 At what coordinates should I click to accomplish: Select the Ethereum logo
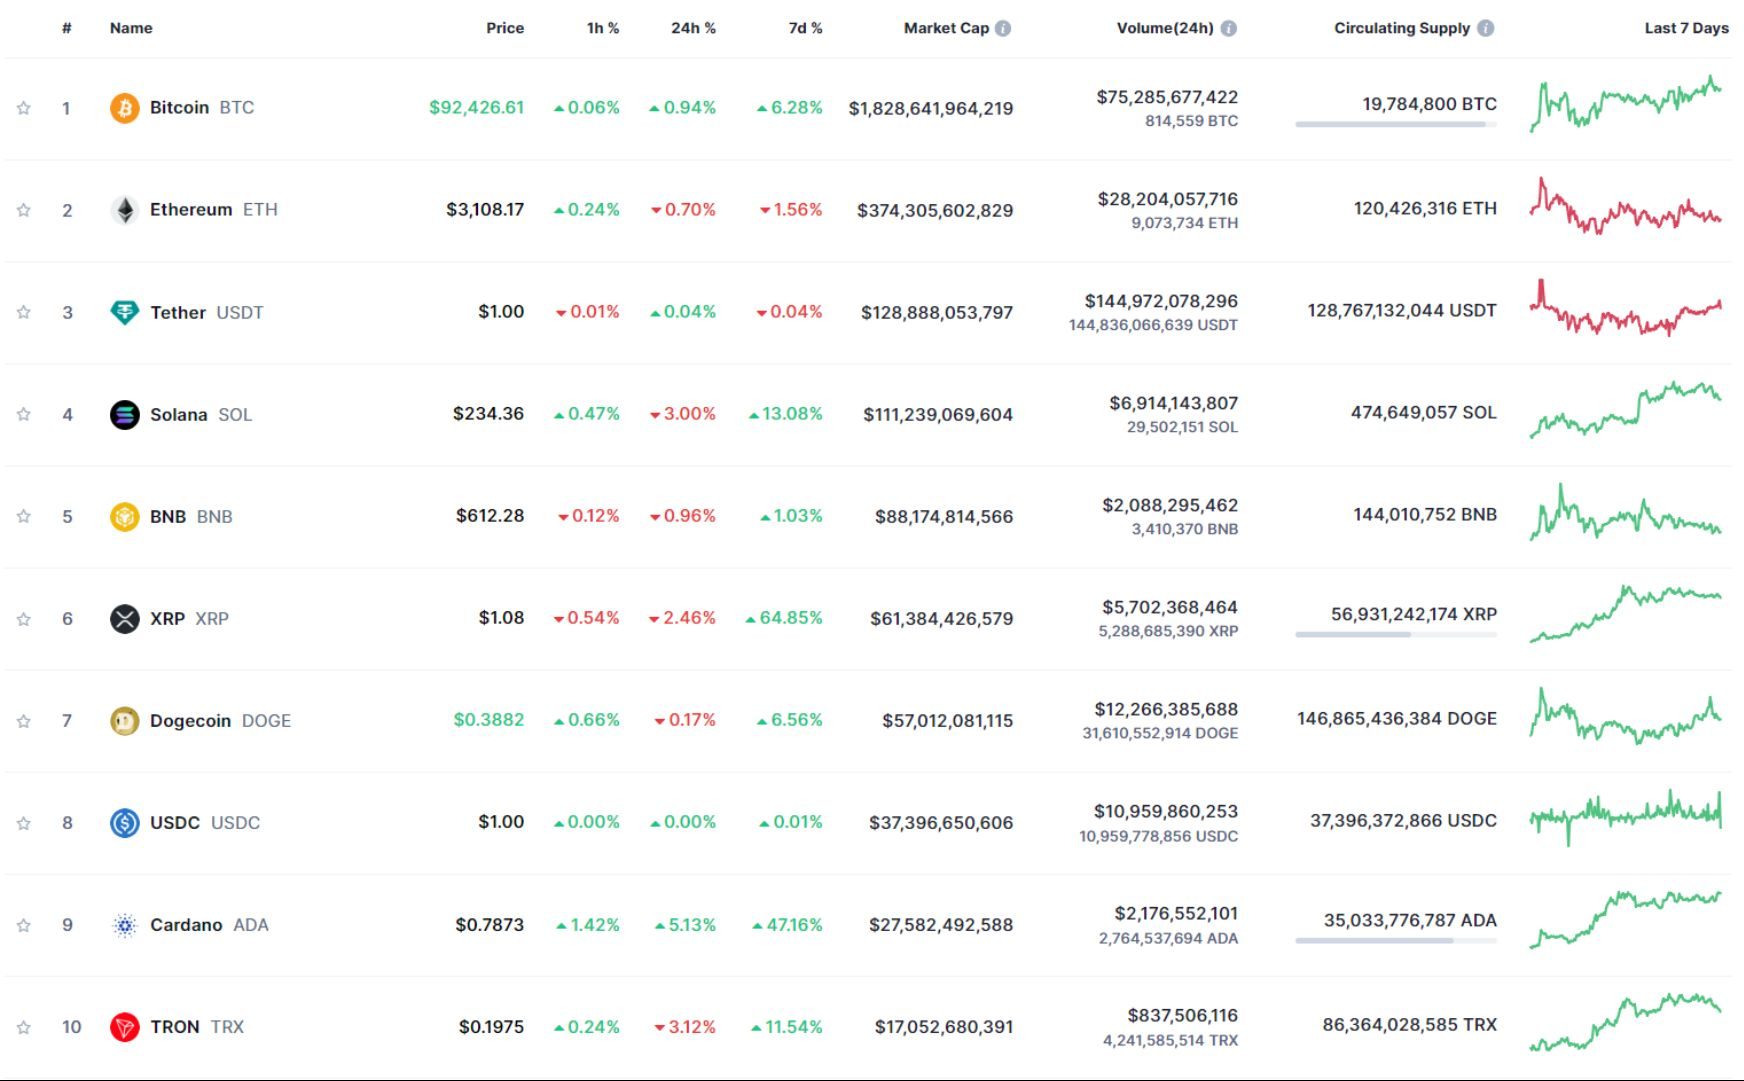pyautogui.click(x=123, y=209)
